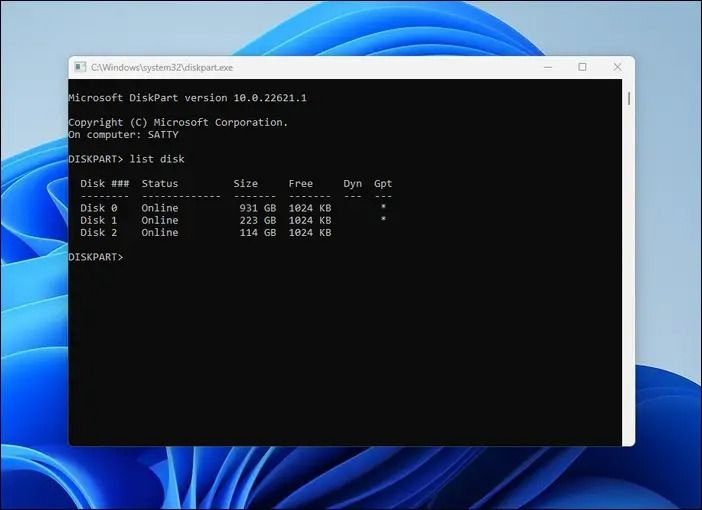Click the console vertical scrollbar thumb
Viewport: 702px width, 510px height.
[629, 99]
